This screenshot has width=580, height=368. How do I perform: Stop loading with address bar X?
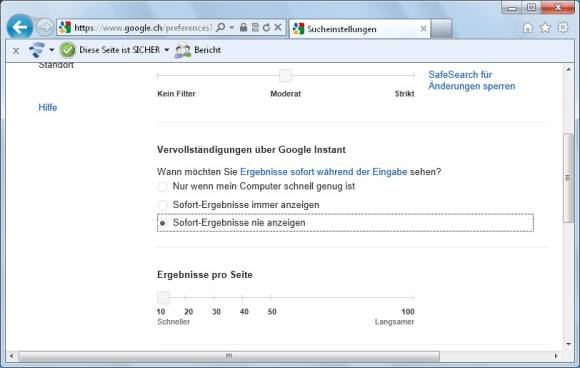tap(278, 27)
